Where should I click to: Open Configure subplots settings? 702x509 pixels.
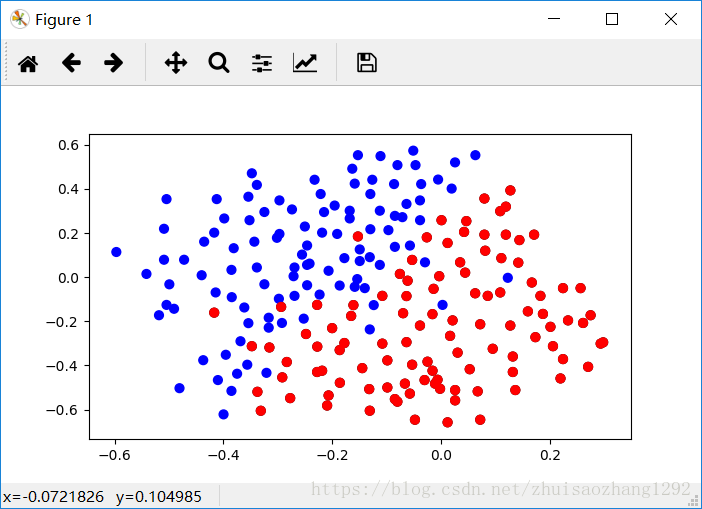262,63
